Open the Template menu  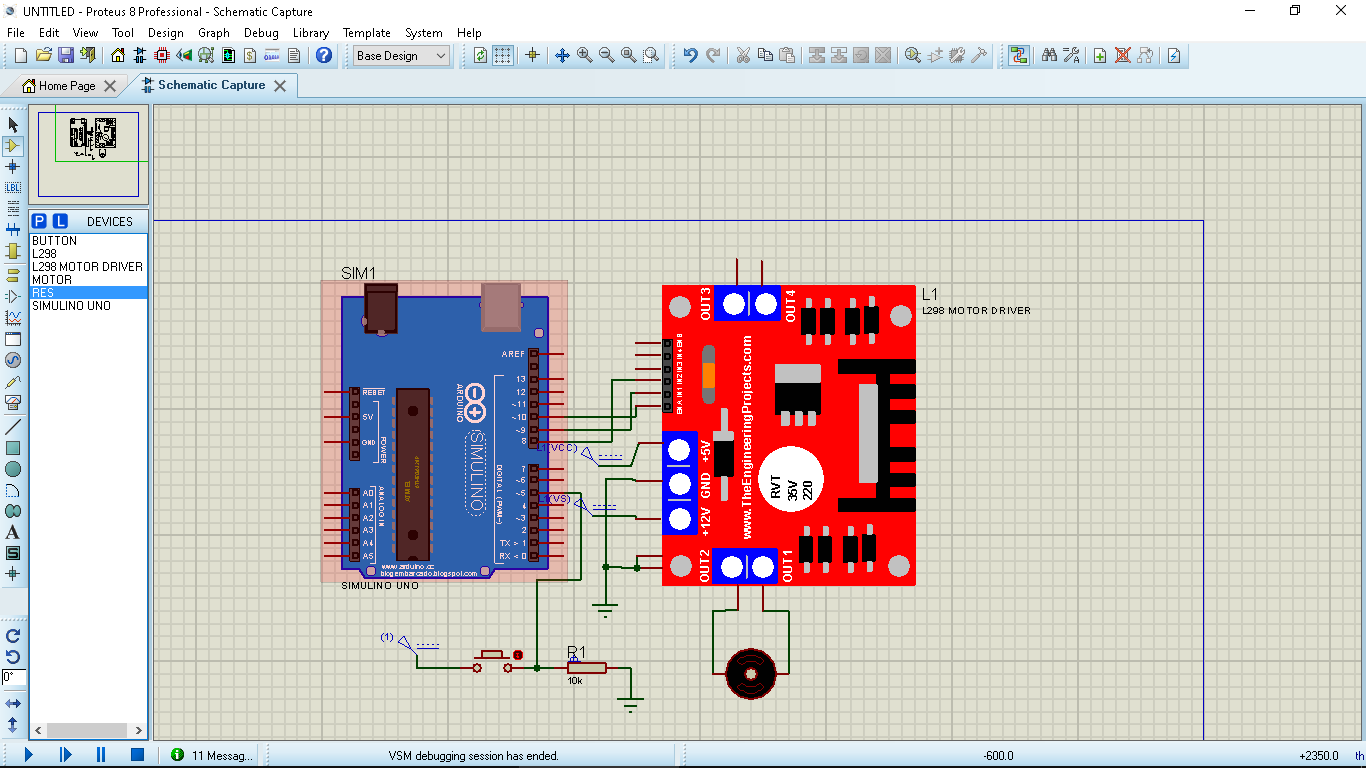coord(367,33)
